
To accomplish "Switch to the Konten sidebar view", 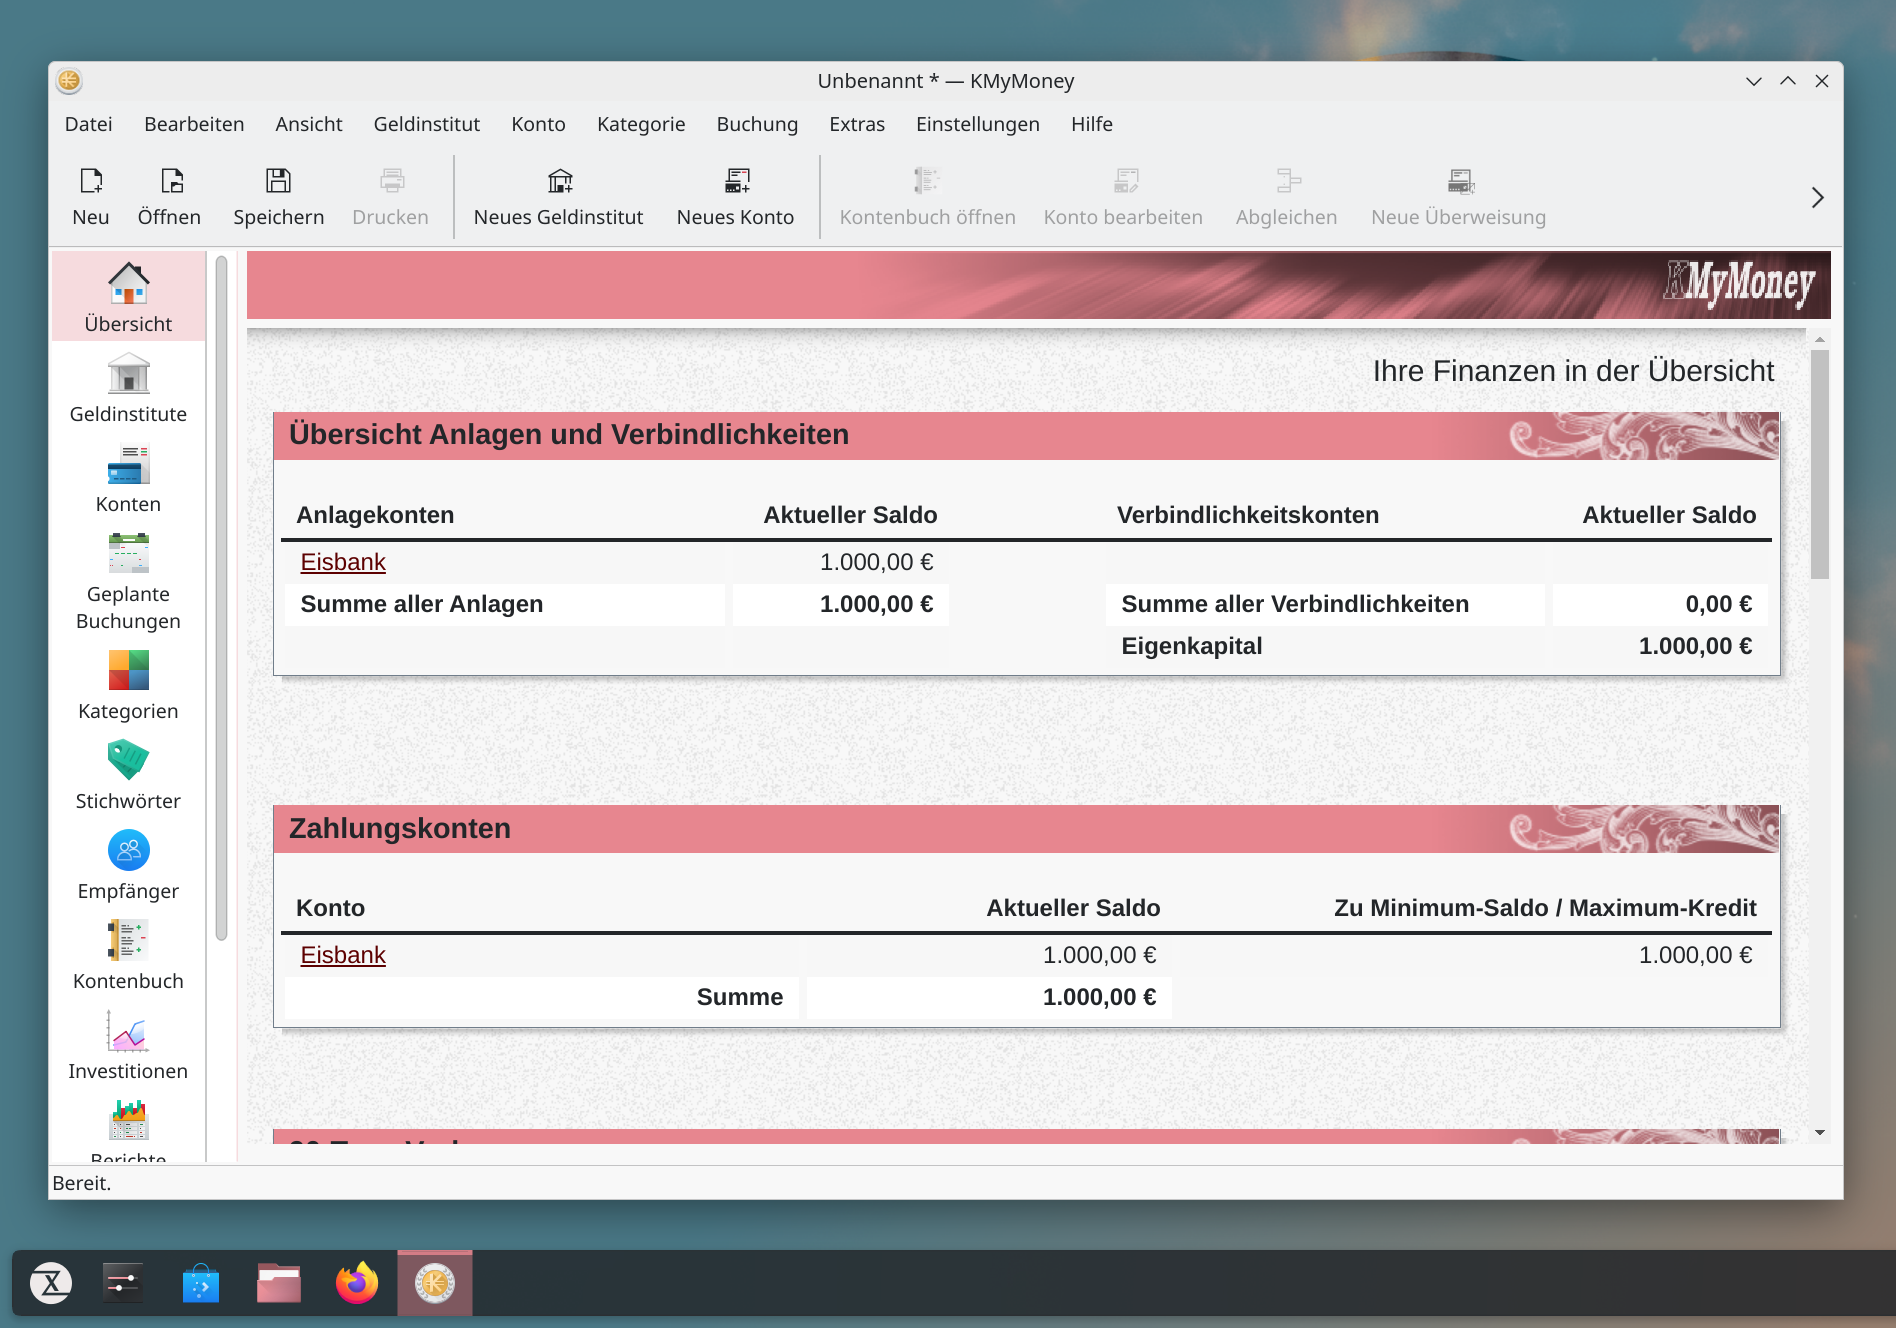I will (128, 478).
